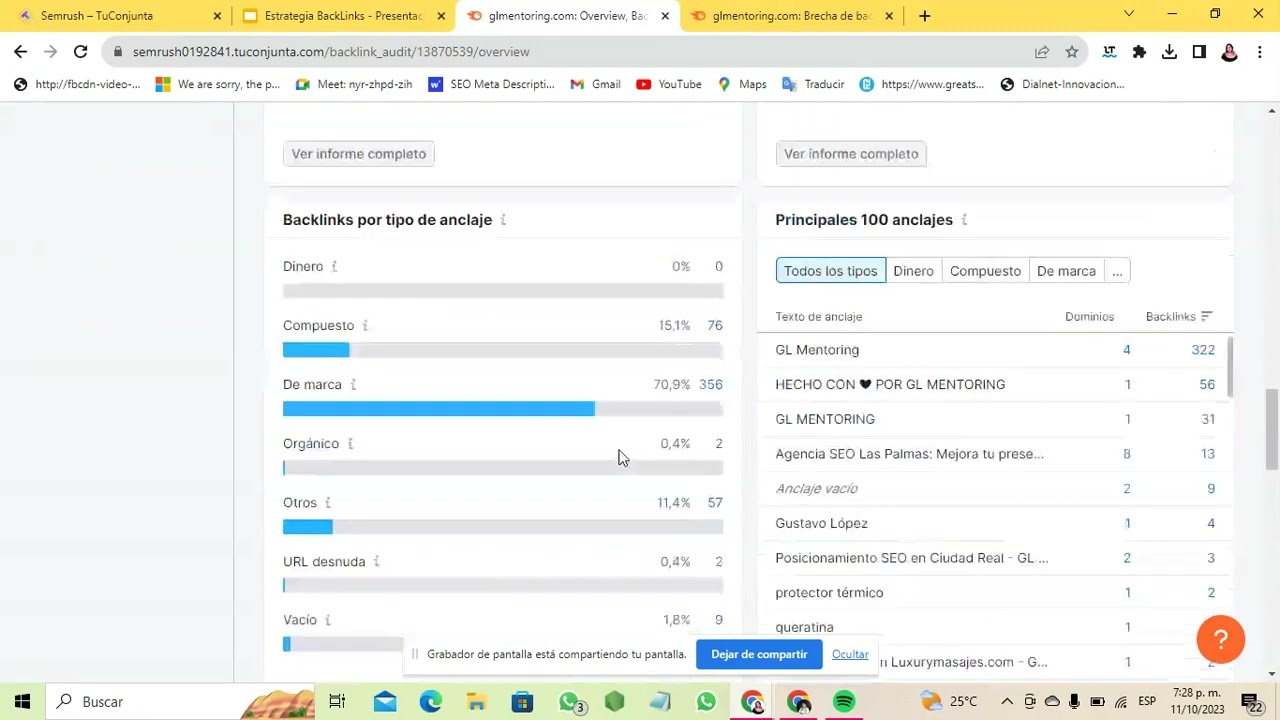Go back to the previous page

[20, 52]
